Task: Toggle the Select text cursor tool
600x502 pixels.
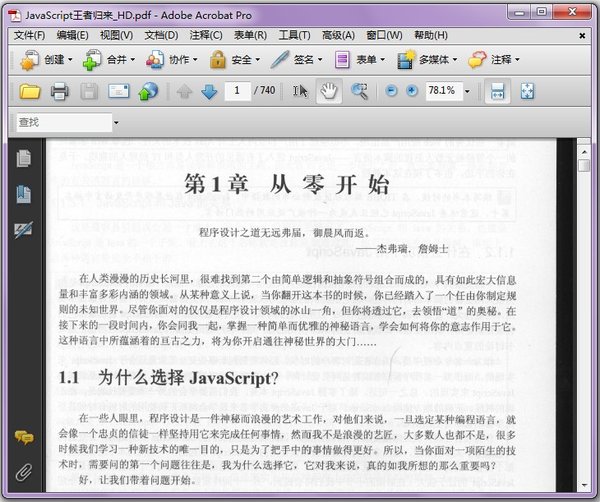Action: pyautogui.click(x=300, y=91)
